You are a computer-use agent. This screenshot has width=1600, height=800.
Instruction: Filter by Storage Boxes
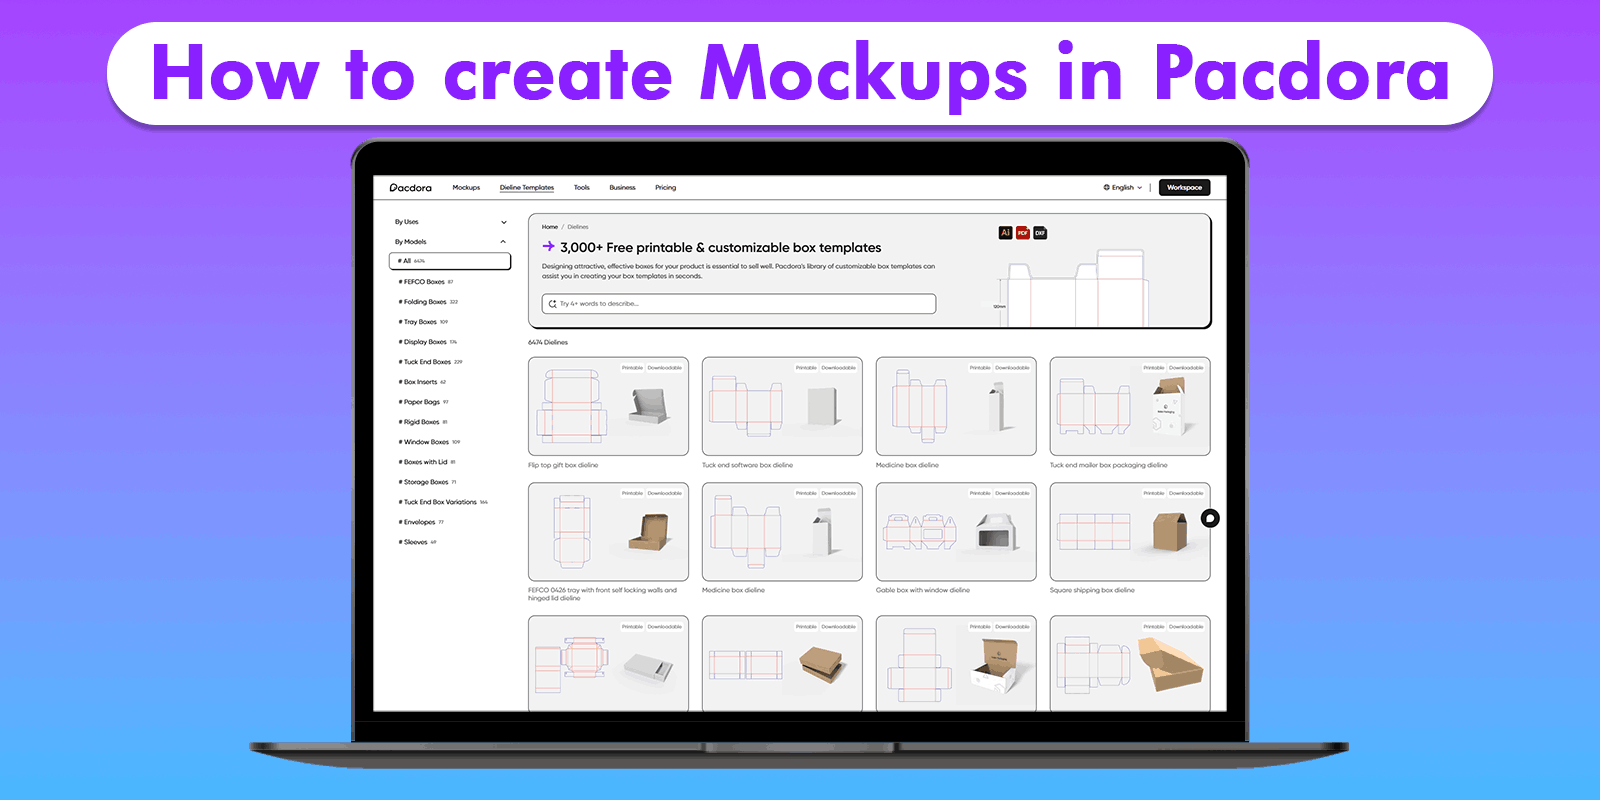point(428,482)
